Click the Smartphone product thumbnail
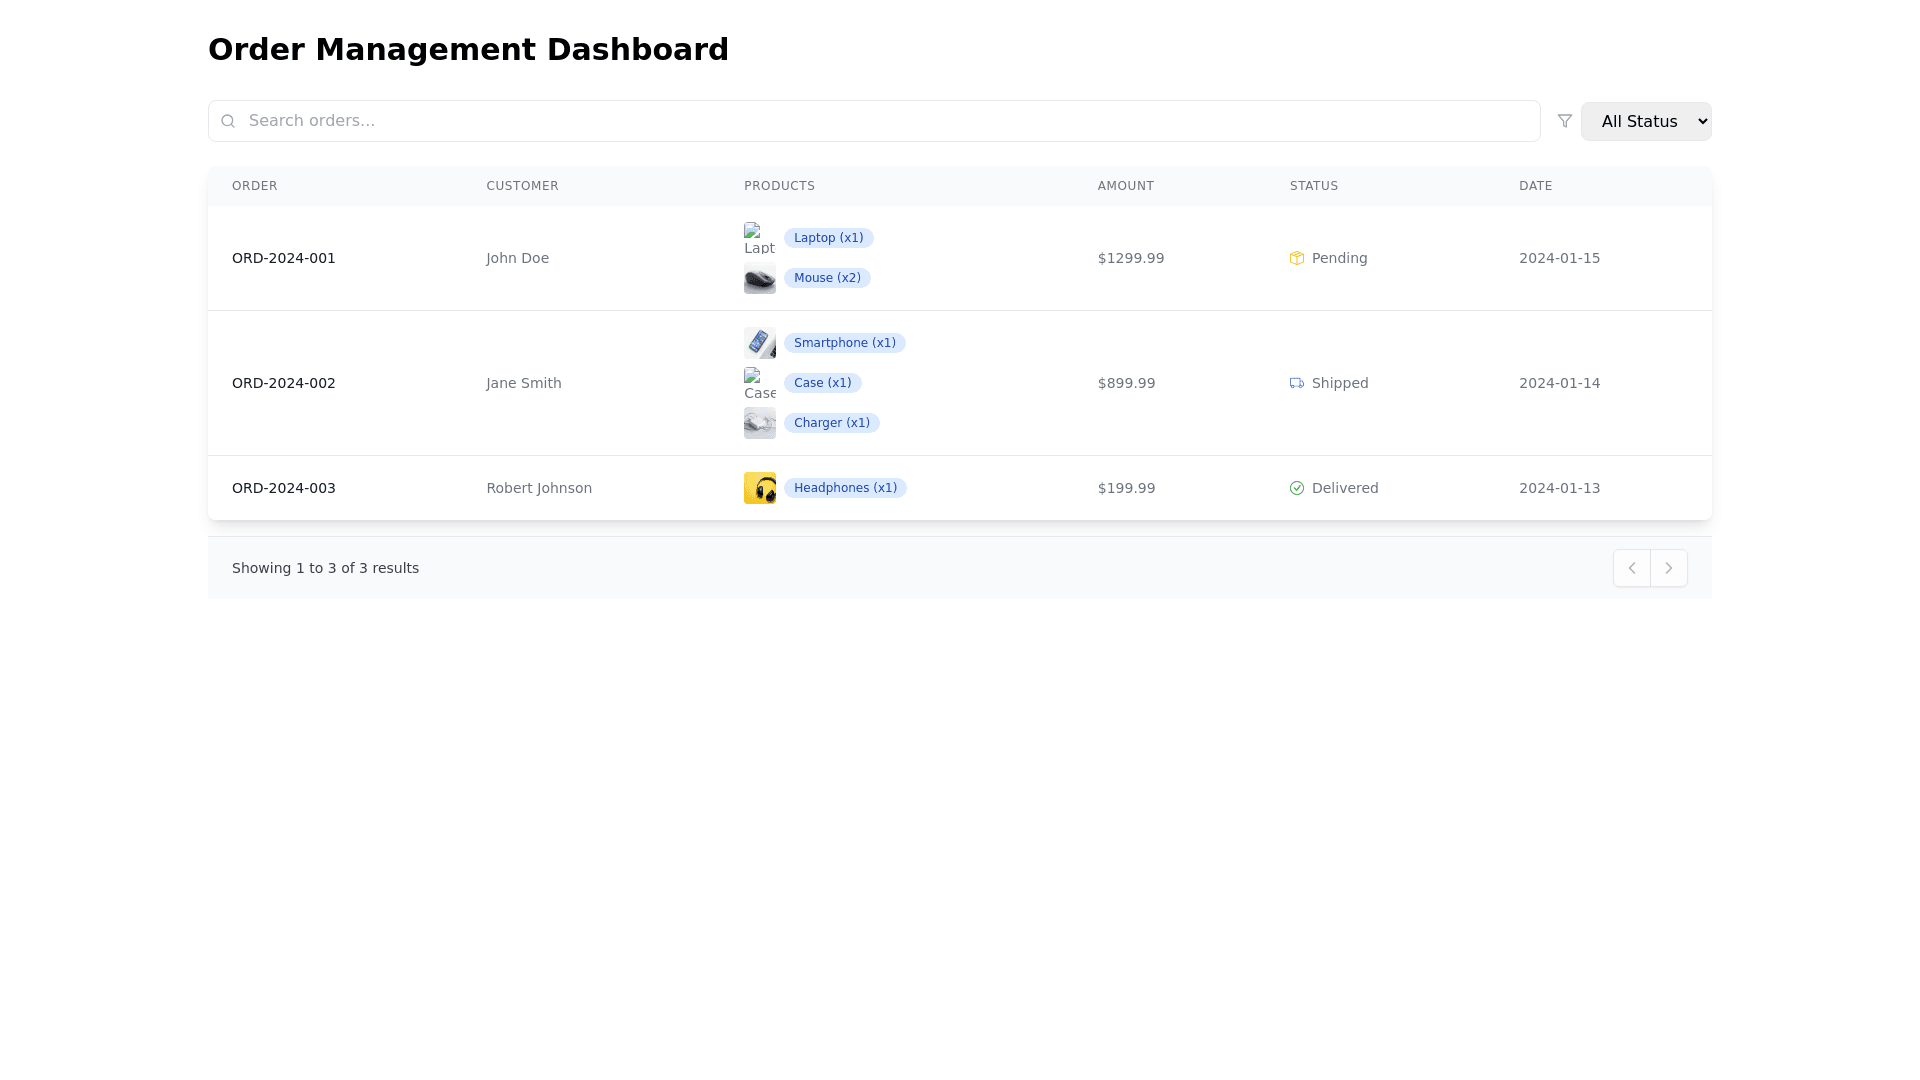This screenshot has width=1920, height=1080. click(x=760, y=343)
